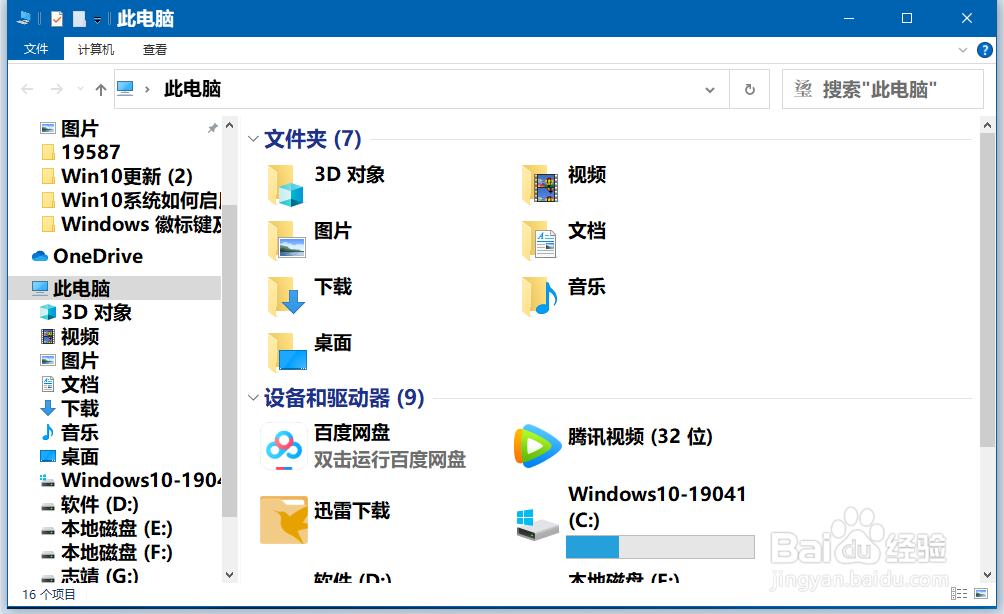Viewport: 1004px width, 614px height.
Task: Click the navigation pane scroll down arrow
Action: click(x=230, y=575)
